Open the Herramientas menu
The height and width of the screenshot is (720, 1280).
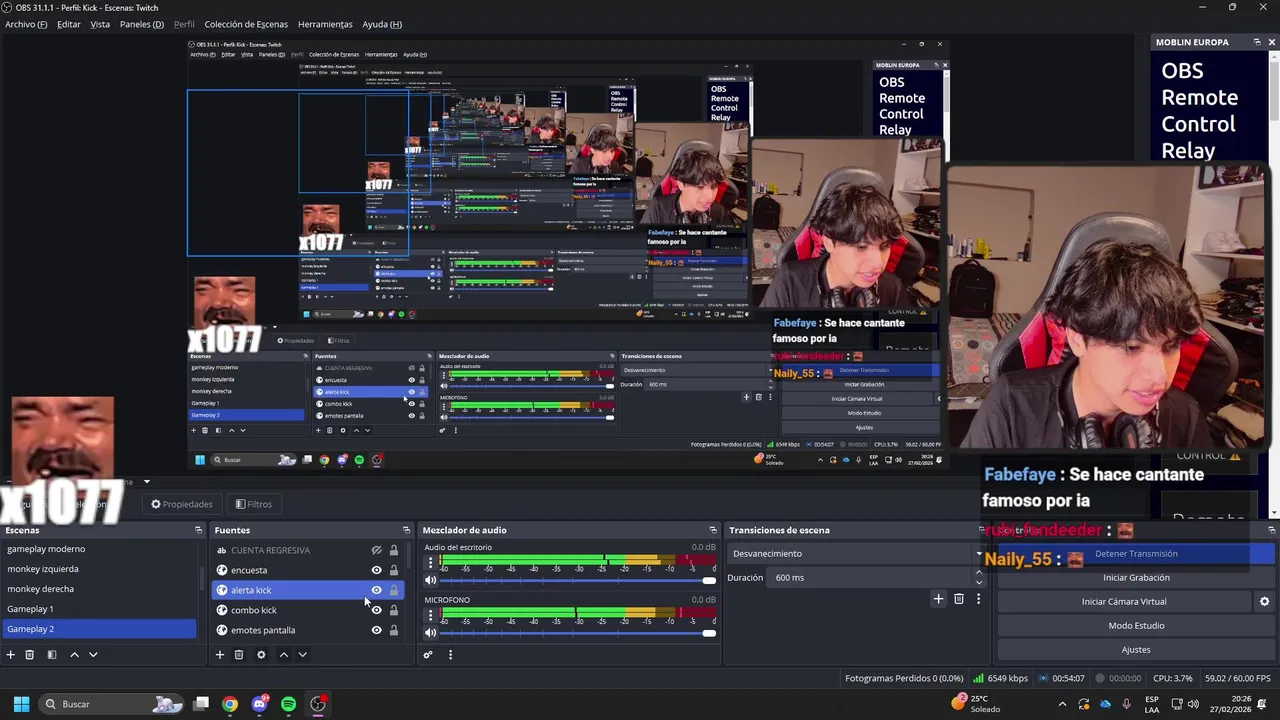[x=325, y=24]
